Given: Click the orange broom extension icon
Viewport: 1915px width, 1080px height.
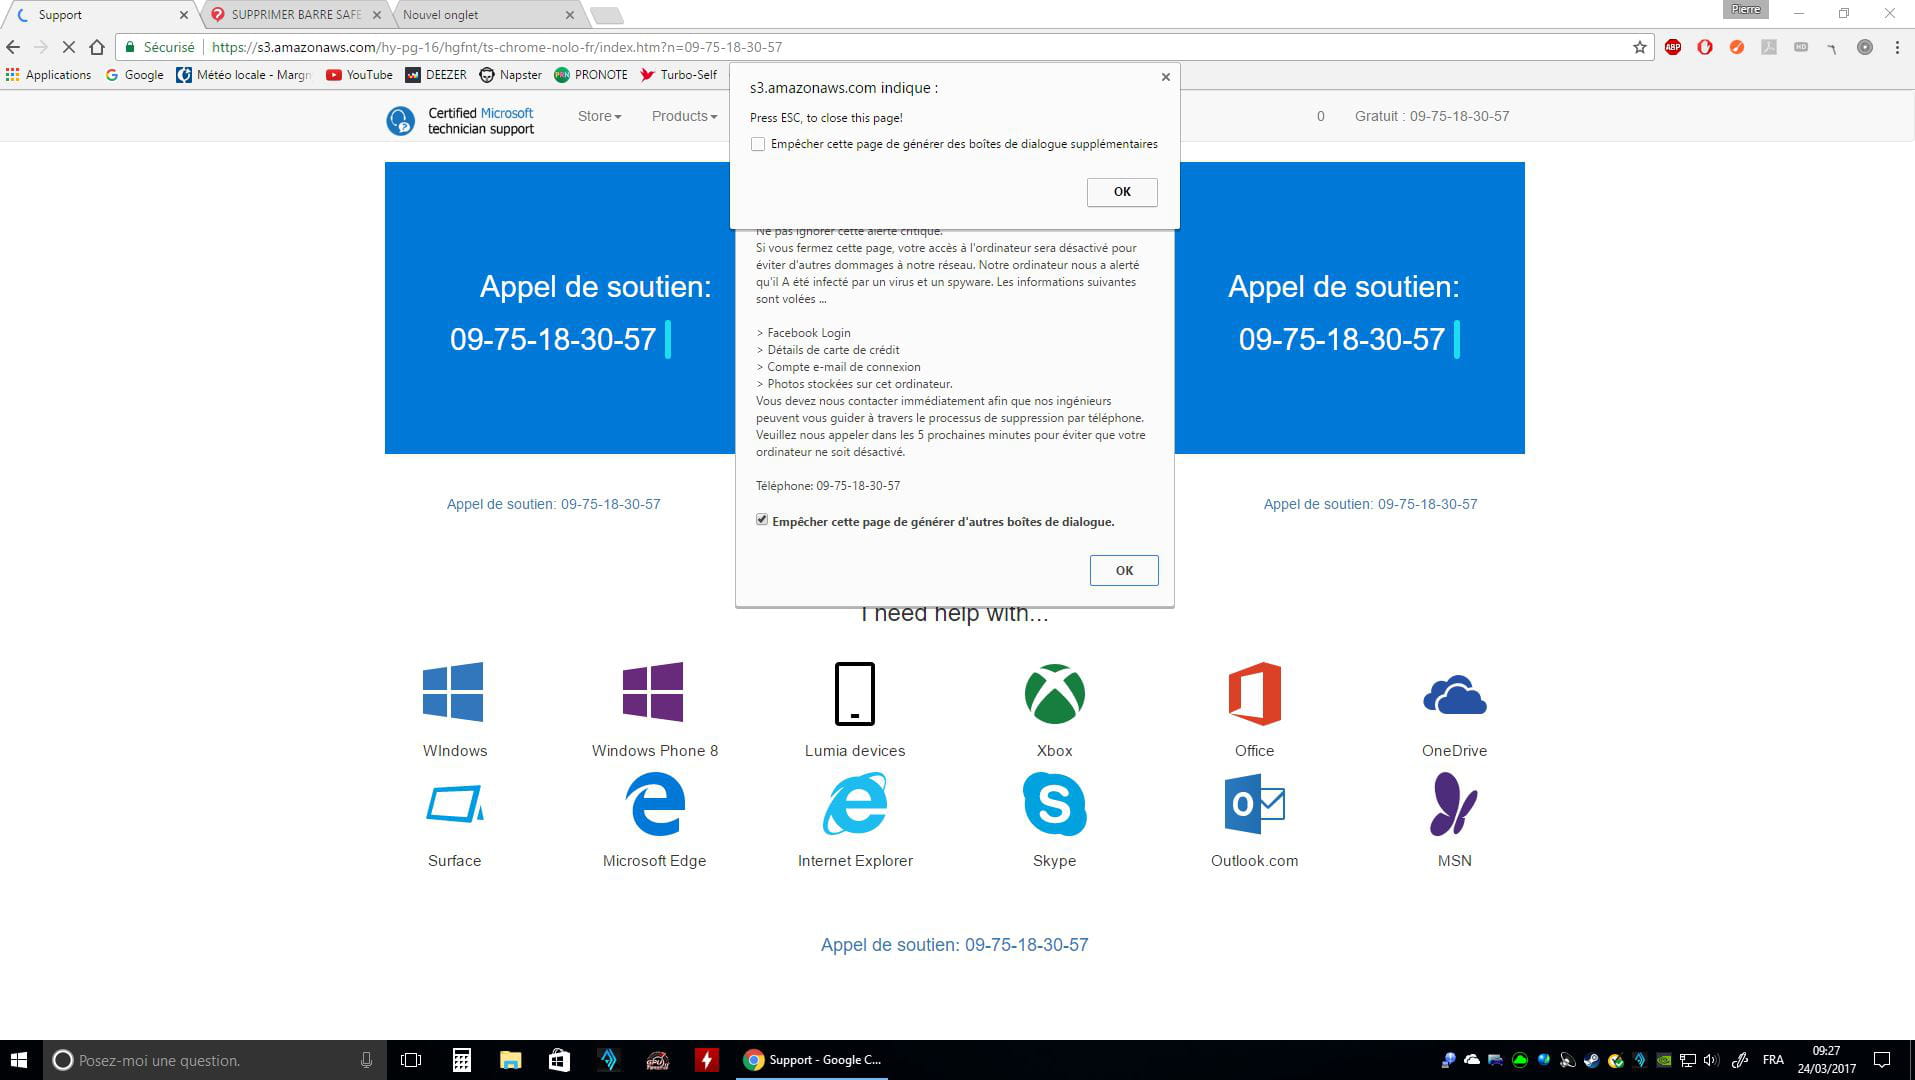Looking at the screenshot, I should [1737, 47].
